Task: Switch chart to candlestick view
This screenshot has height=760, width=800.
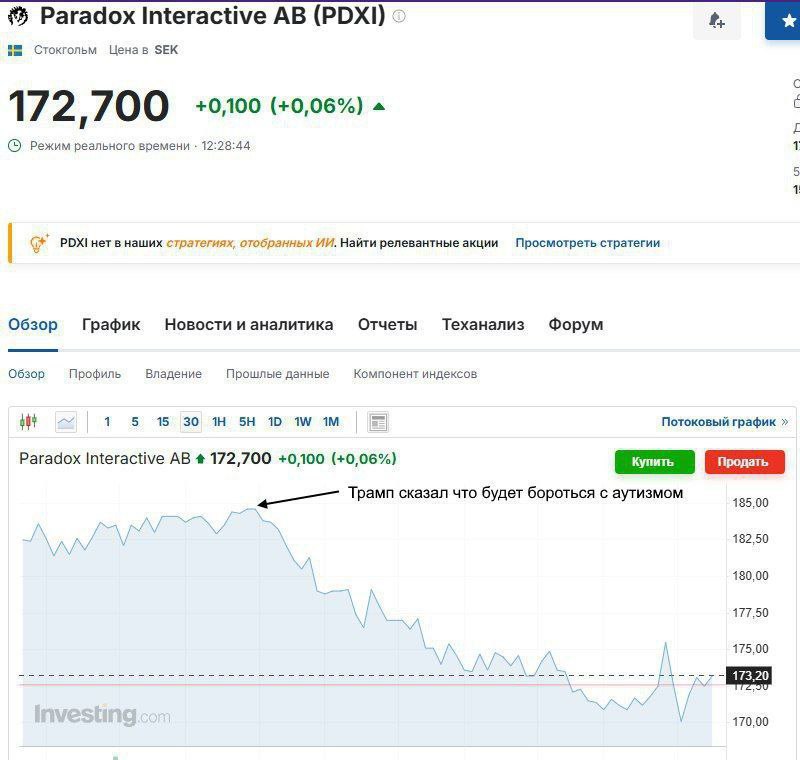Action: pyautogui.click(x=28, y=422)
